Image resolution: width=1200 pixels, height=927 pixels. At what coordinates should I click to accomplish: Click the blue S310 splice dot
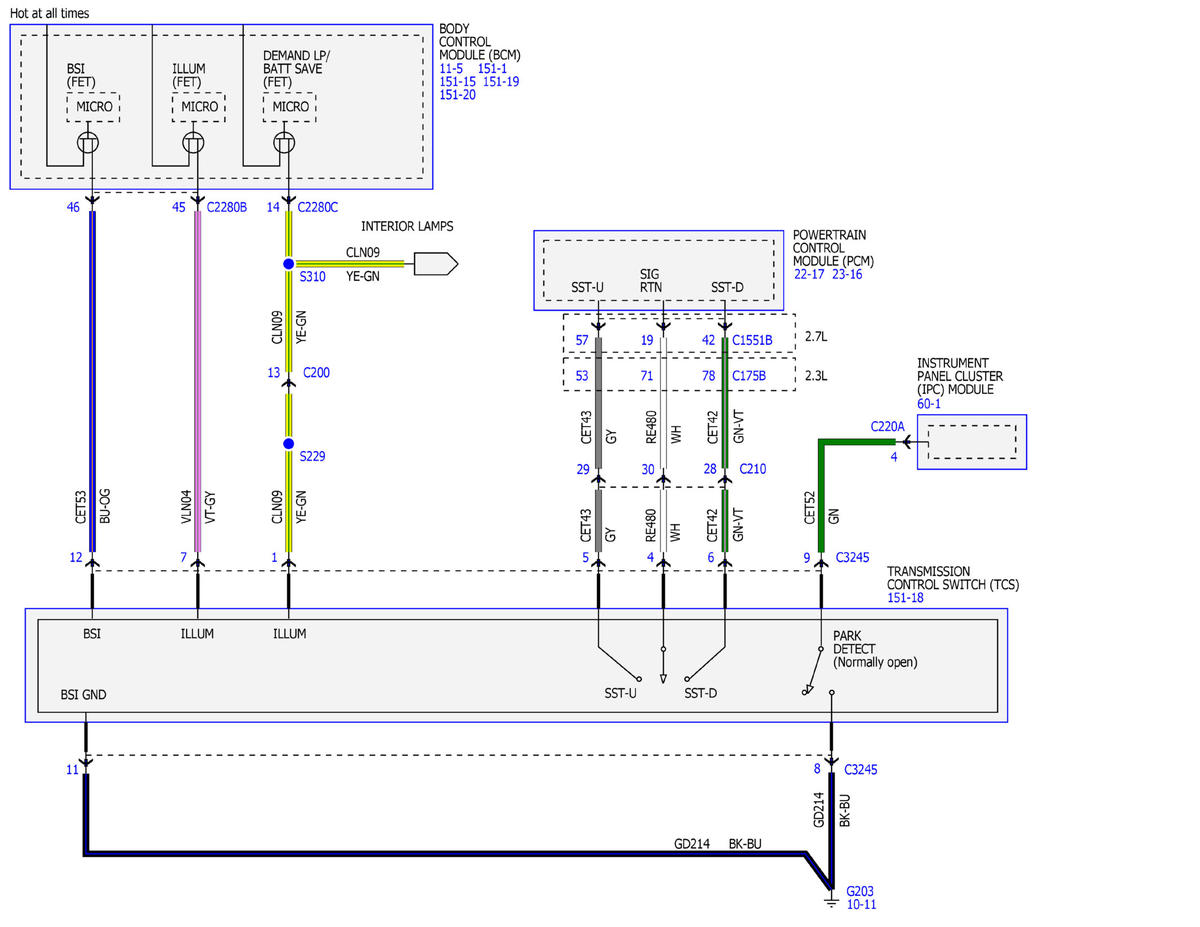click(x=288, y=263)
